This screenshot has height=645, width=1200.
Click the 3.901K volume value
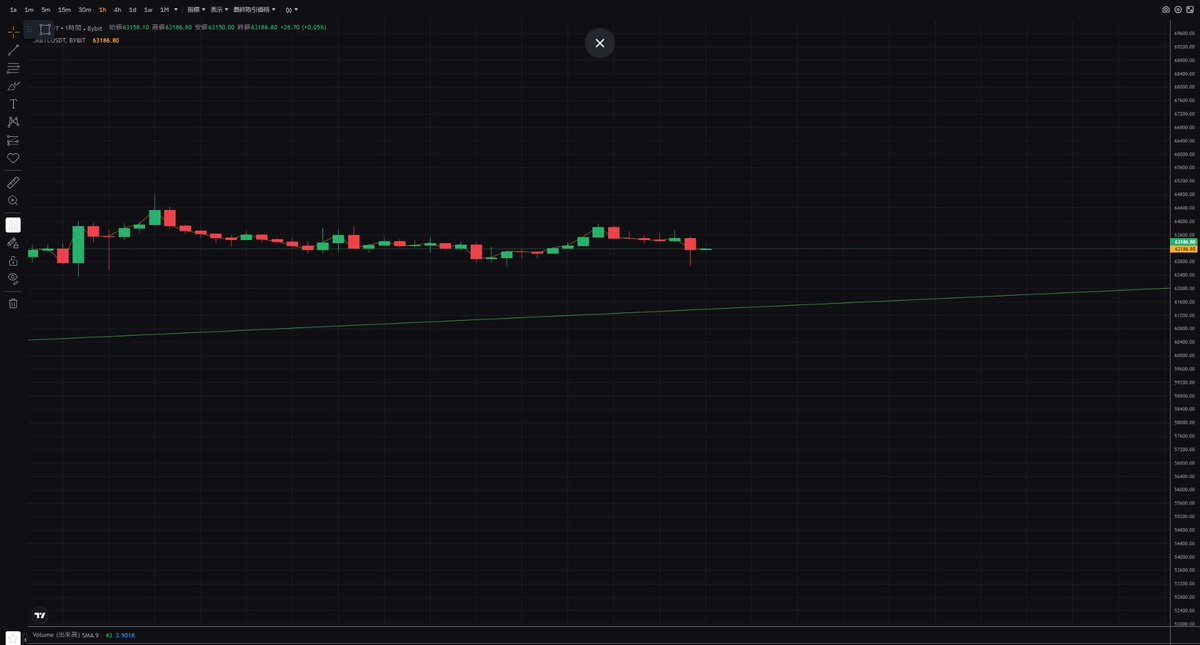(125, 635)
